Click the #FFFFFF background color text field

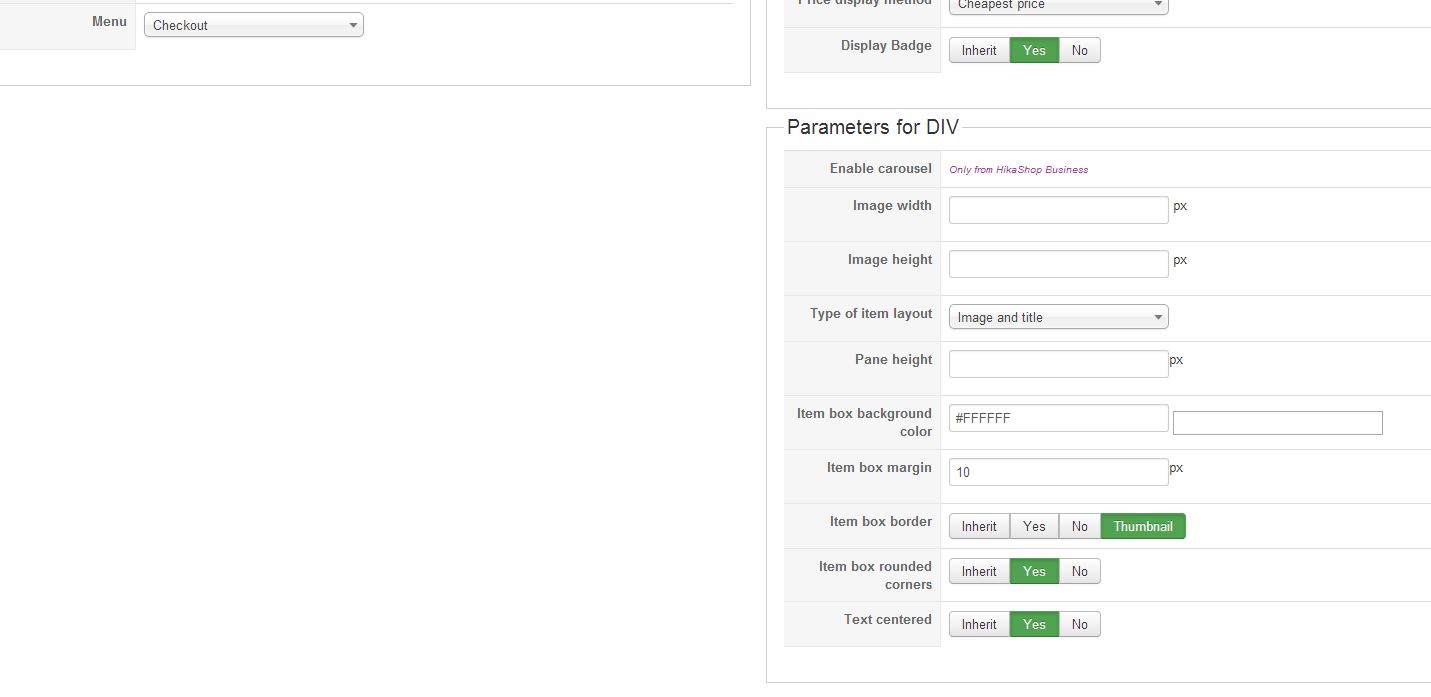(1058, 418)
